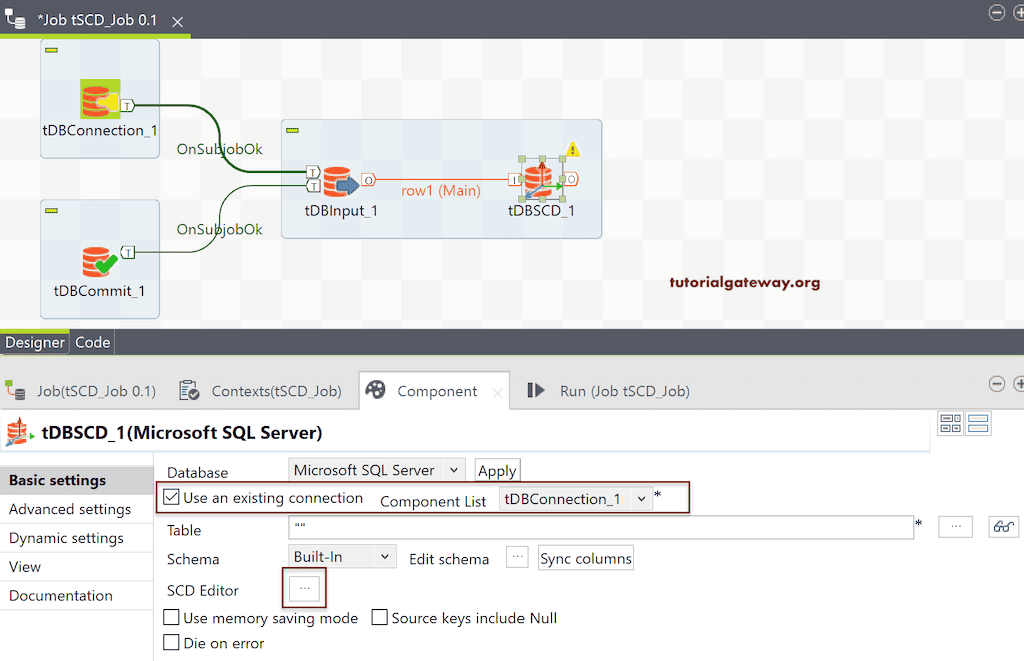Switch Component view to grid layout icon
Viewport: 1024px width, 661px height.
click(950, 423)
